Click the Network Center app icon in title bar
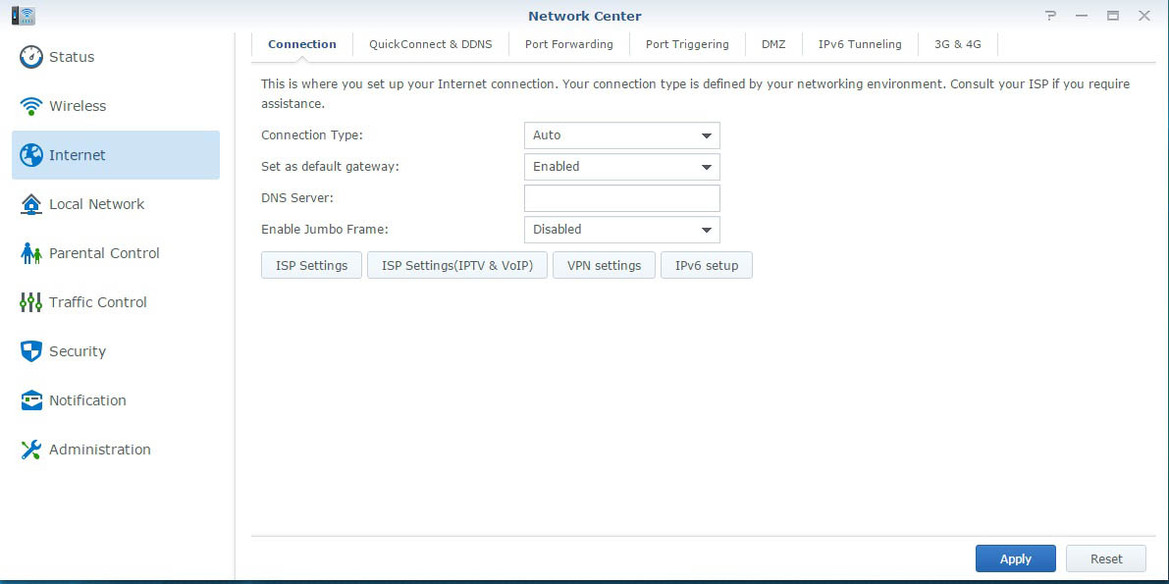The image size is (1169, 584). (24, 15)
